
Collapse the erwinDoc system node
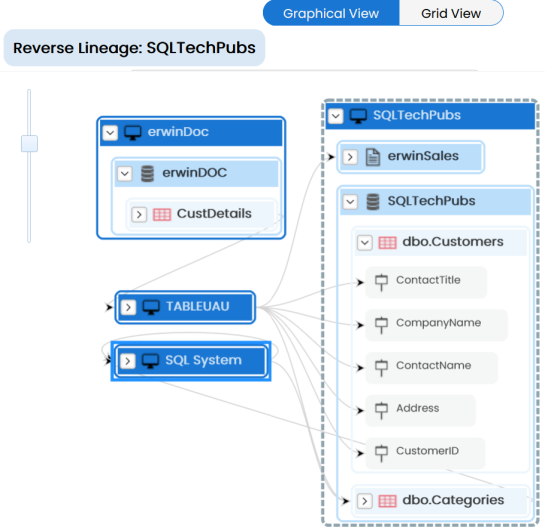click(110, 133)
